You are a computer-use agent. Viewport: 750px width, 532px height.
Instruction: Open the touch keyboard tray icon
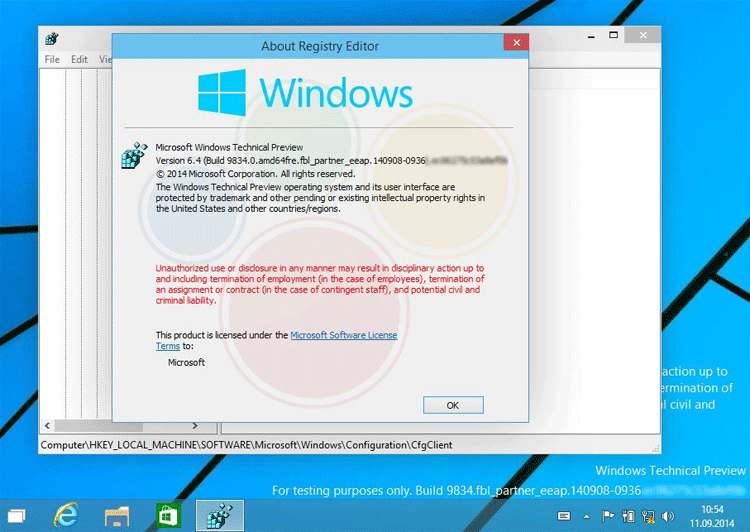(565, 515)
